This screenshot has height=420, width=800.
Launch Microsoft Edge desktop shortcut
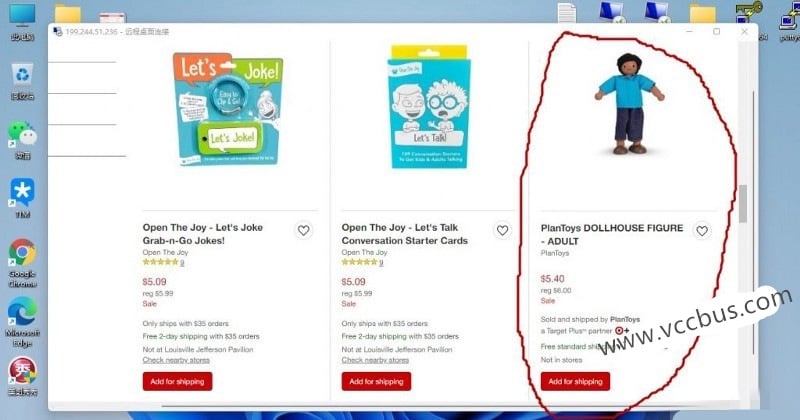click(22, 322)
